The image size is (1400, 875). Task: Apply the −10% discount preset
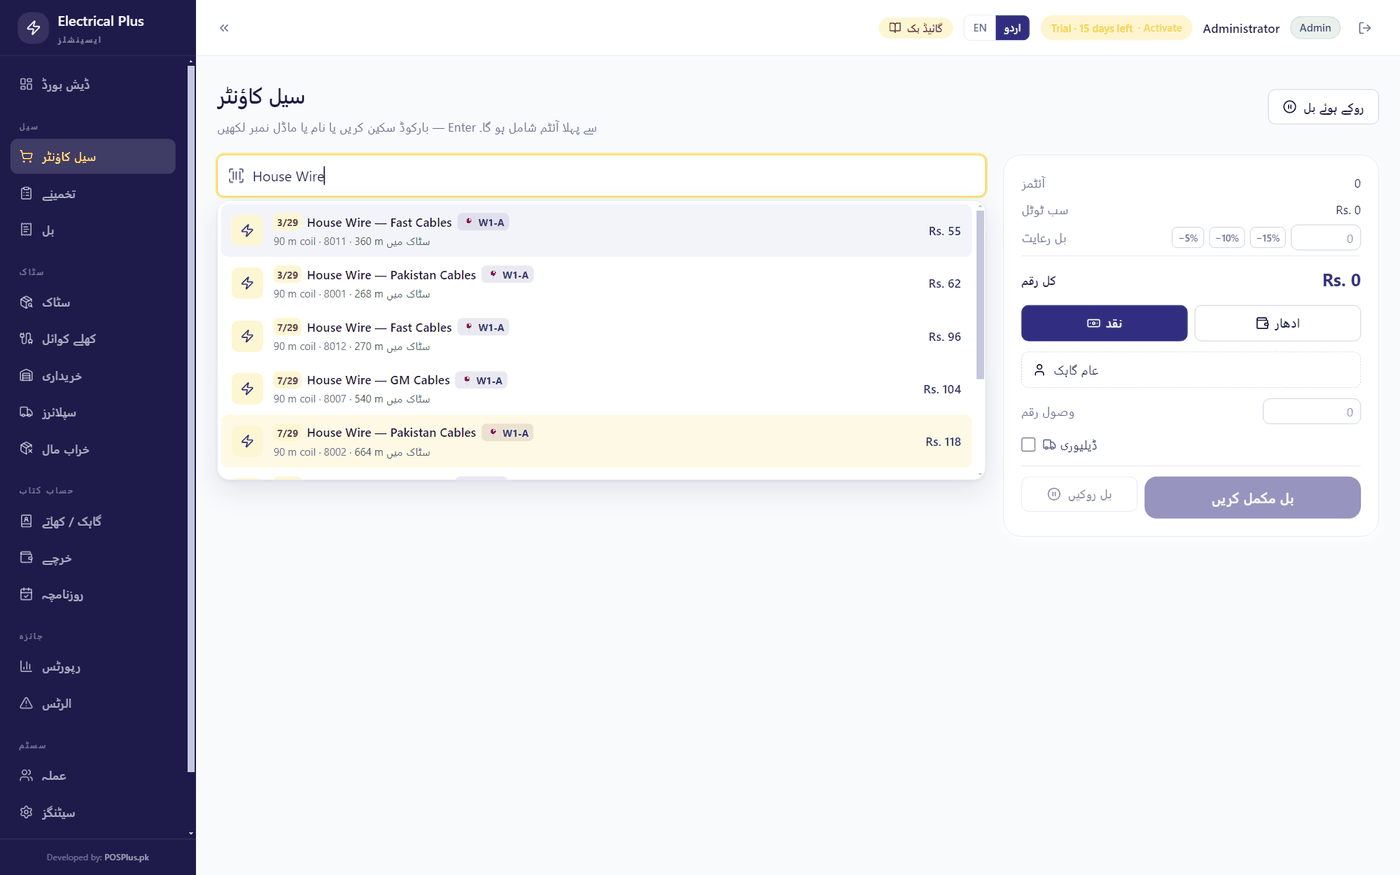[1227, 238]
